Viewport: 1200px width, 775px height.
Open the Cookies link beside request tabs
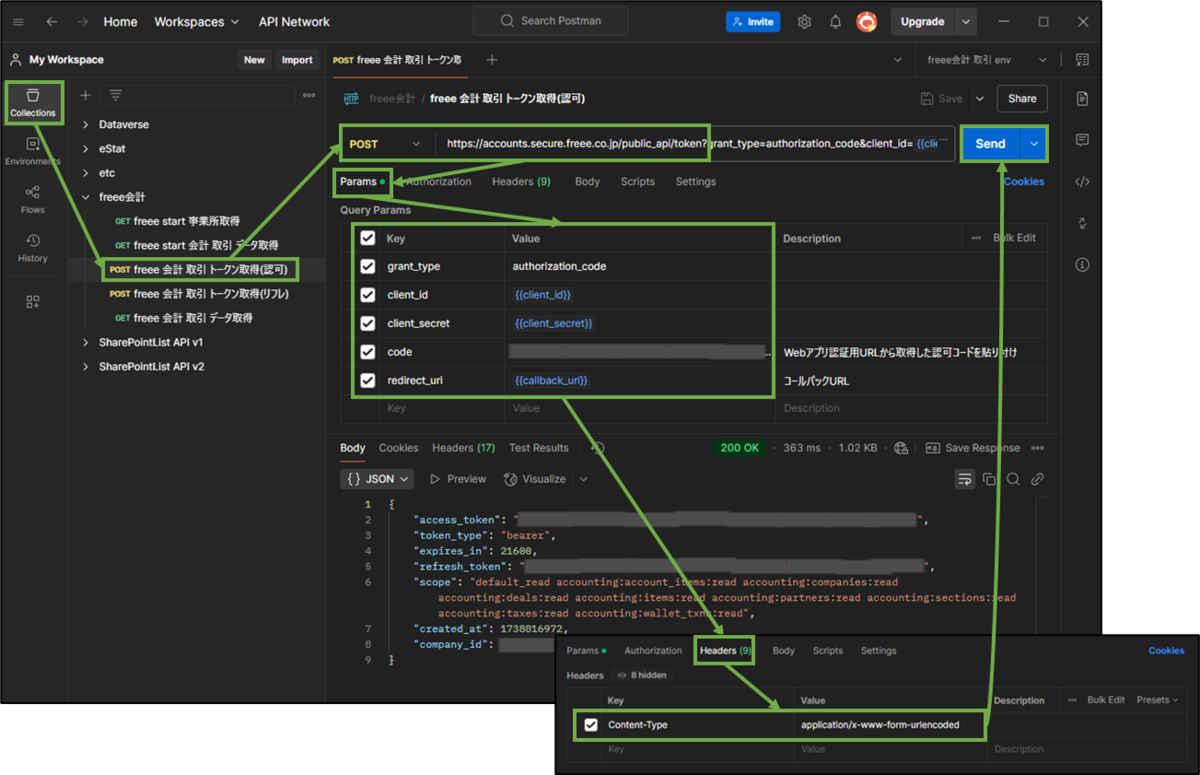[1024, 182]
